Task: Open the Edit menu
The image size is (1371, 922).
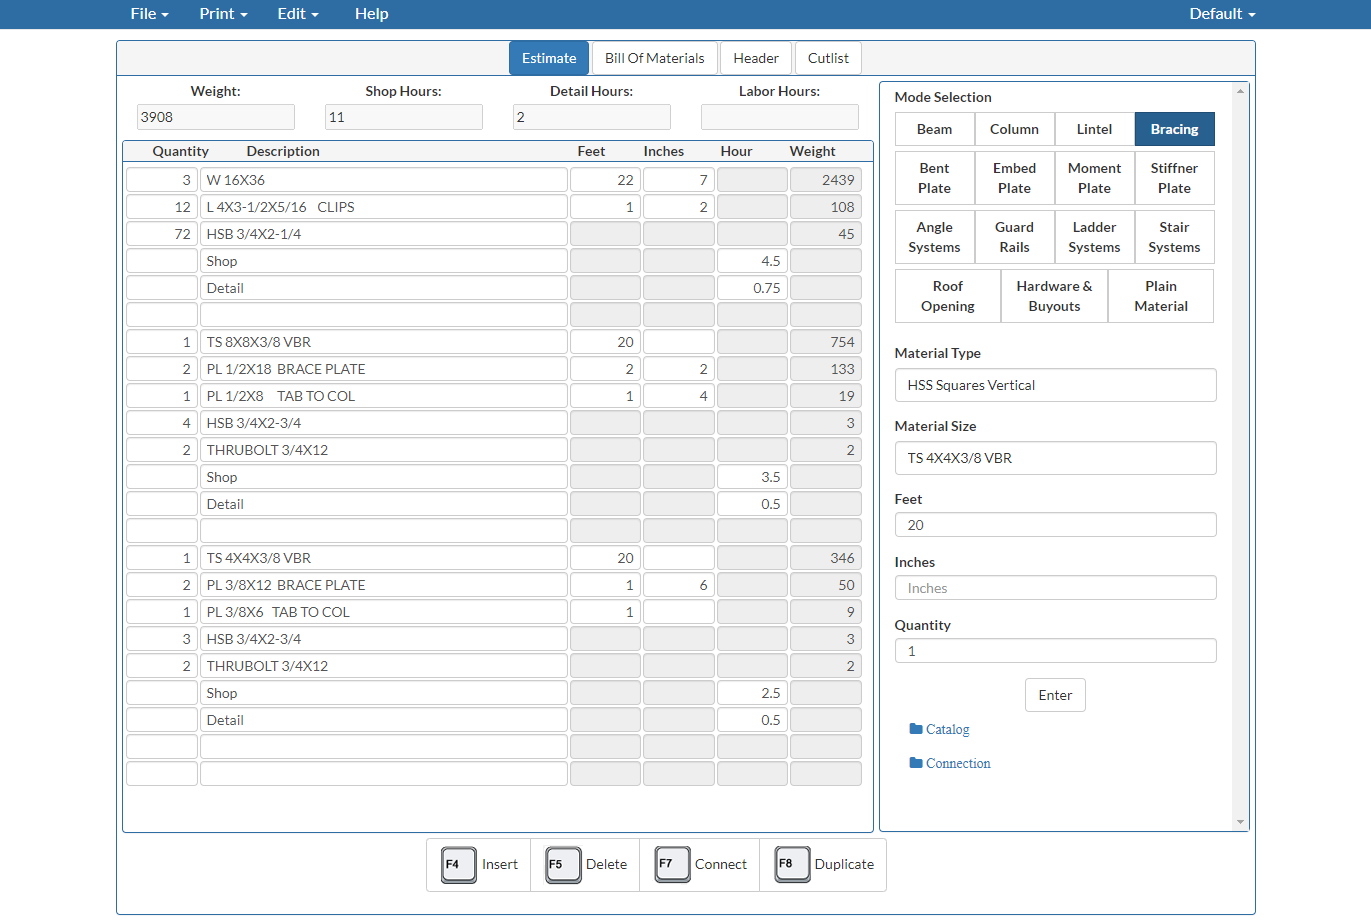Action: [x=298, y=14]
